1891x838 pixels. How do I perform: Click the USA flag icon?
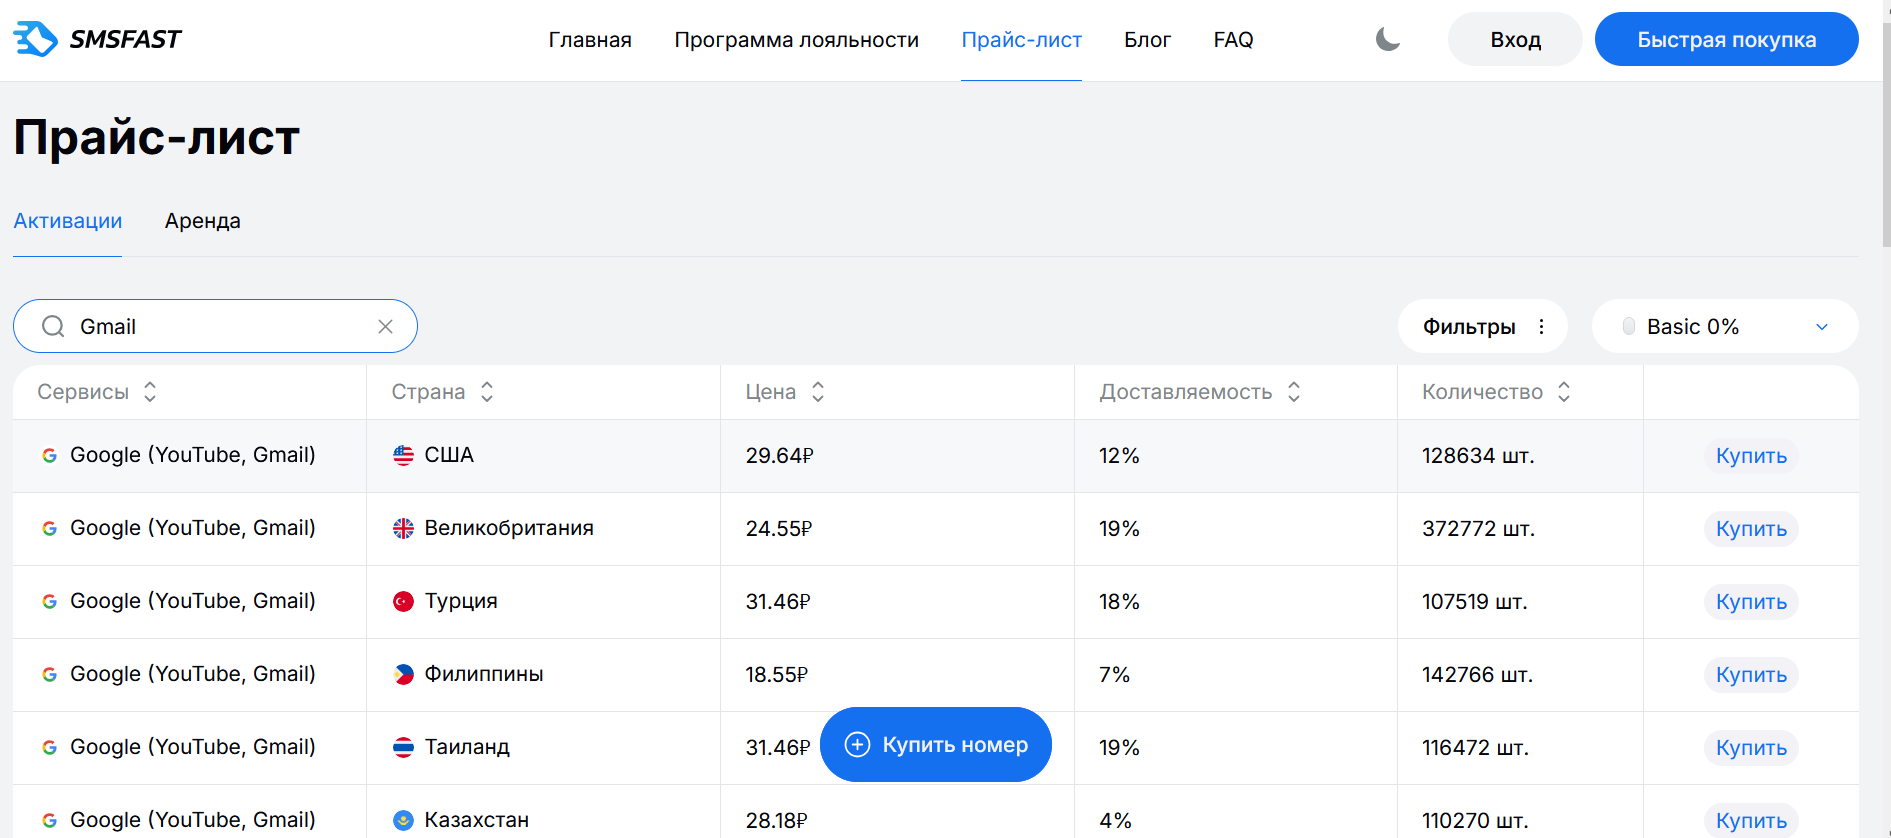coord(403,456)
